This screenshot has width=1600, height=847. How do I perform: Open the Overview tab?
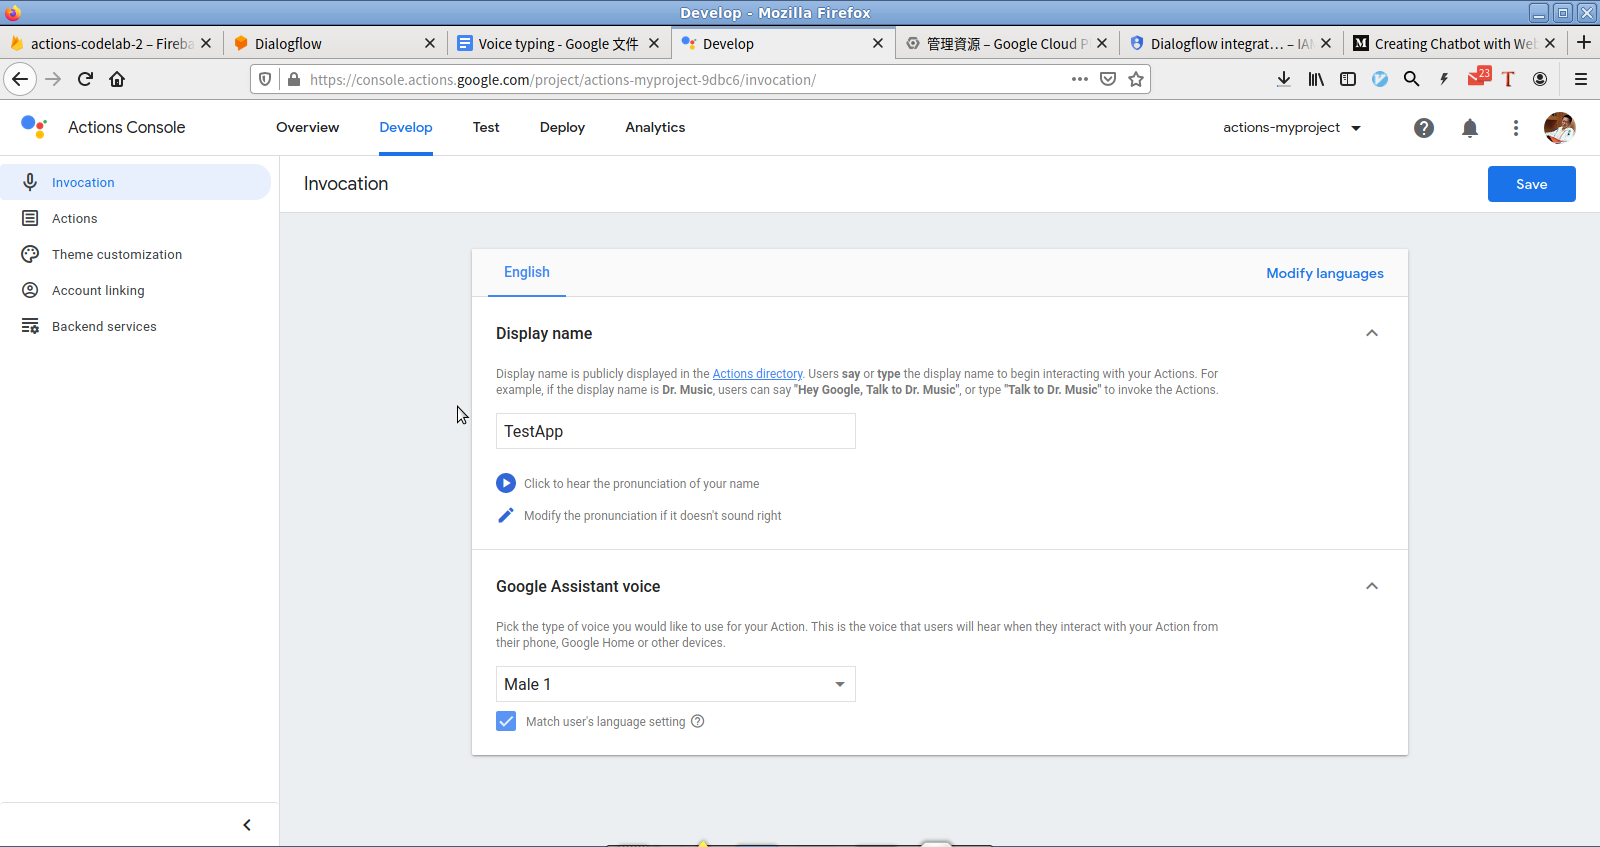click(x=308, y=127)
